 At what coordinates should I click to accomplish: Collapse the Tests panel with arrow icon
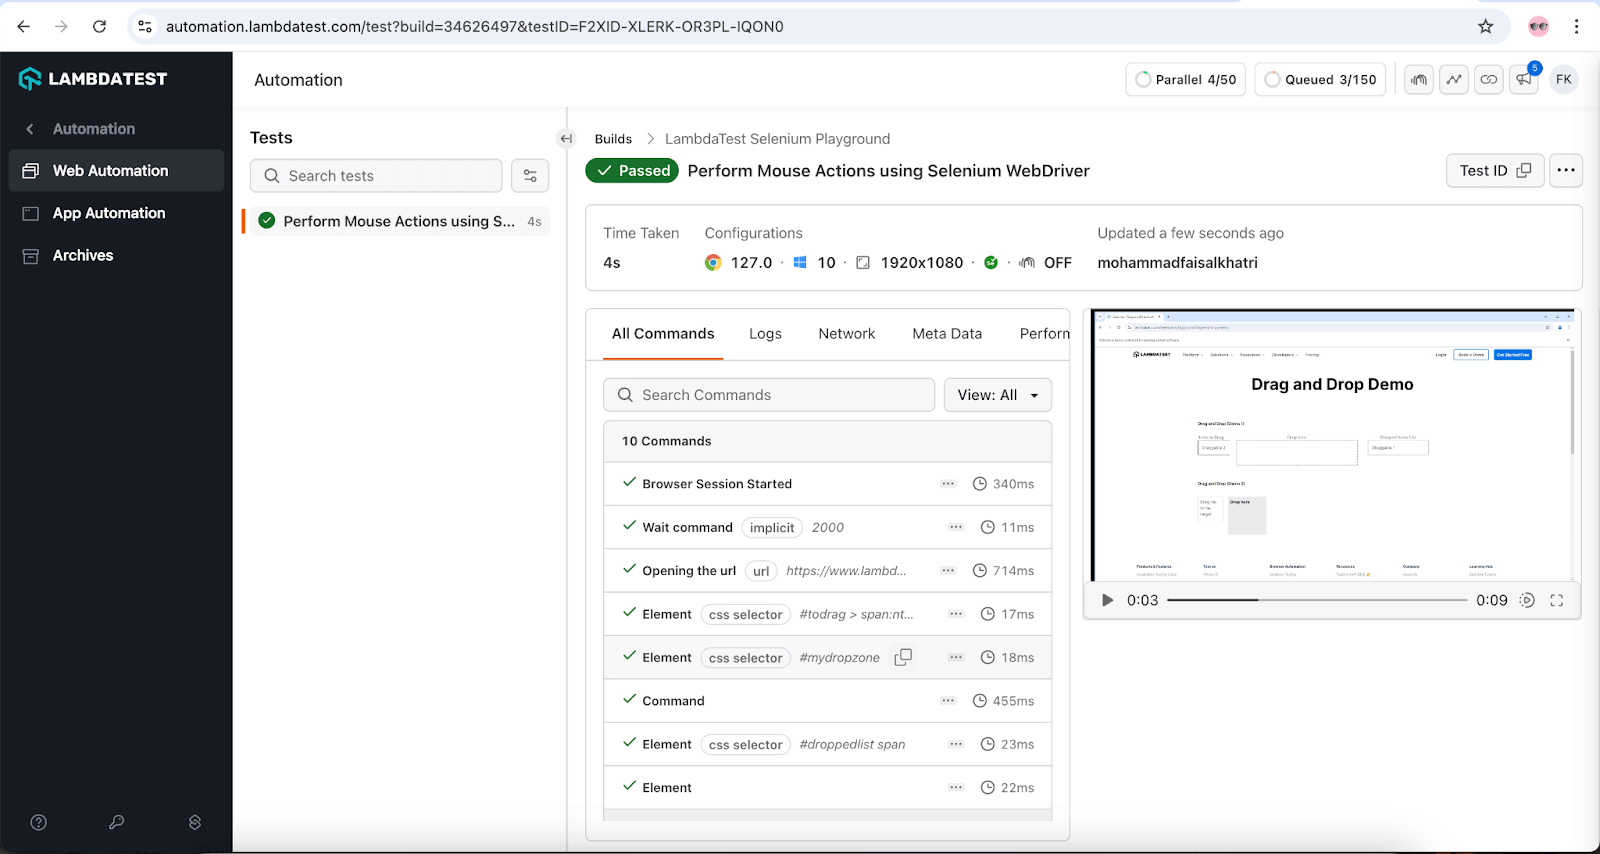[566, 139]
